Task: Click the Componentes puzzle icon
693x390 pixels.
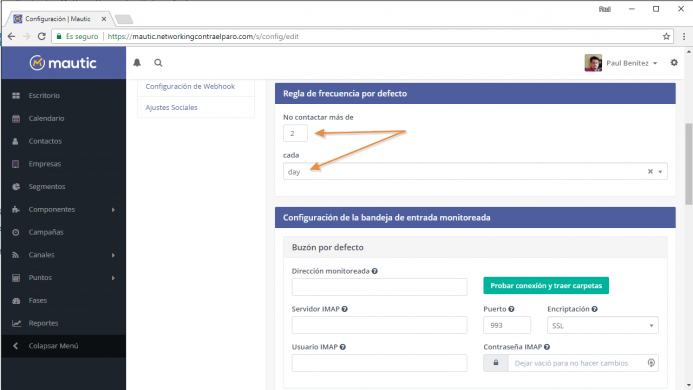Action: pos(16,210)
